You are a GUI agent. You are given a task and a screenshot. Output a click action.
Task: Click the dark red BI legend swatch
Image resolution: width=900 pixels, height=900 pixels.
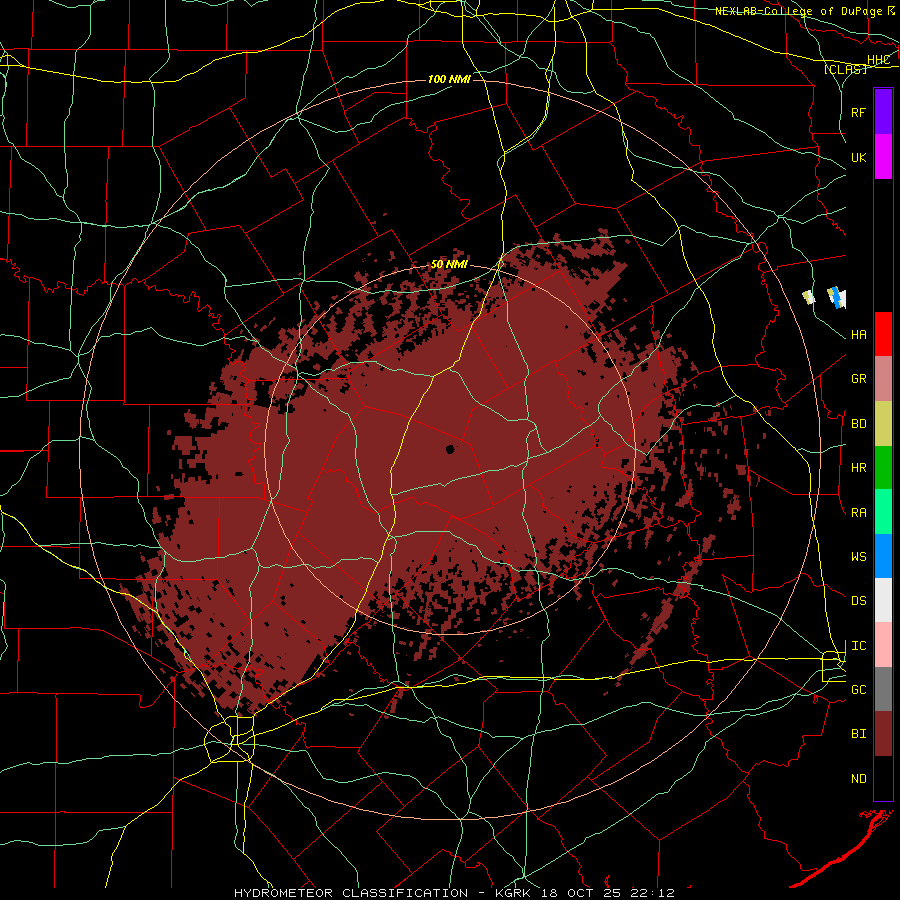[x=883, y=734]
